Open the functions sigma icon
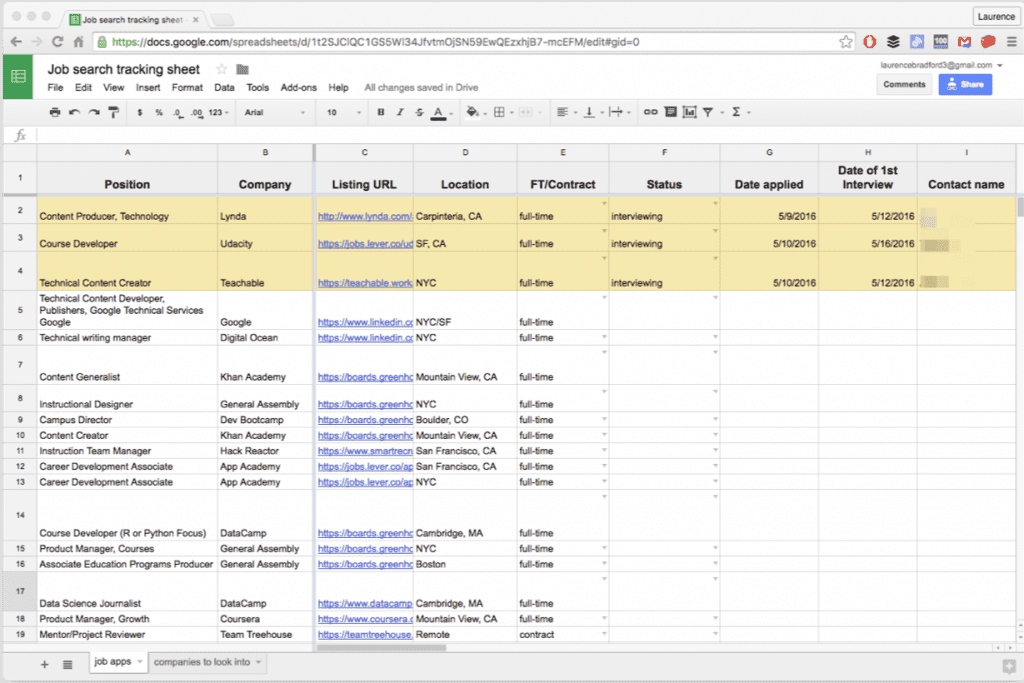Screen dimensions: 1024x683 pyautogui.click(x=736, y=112)
